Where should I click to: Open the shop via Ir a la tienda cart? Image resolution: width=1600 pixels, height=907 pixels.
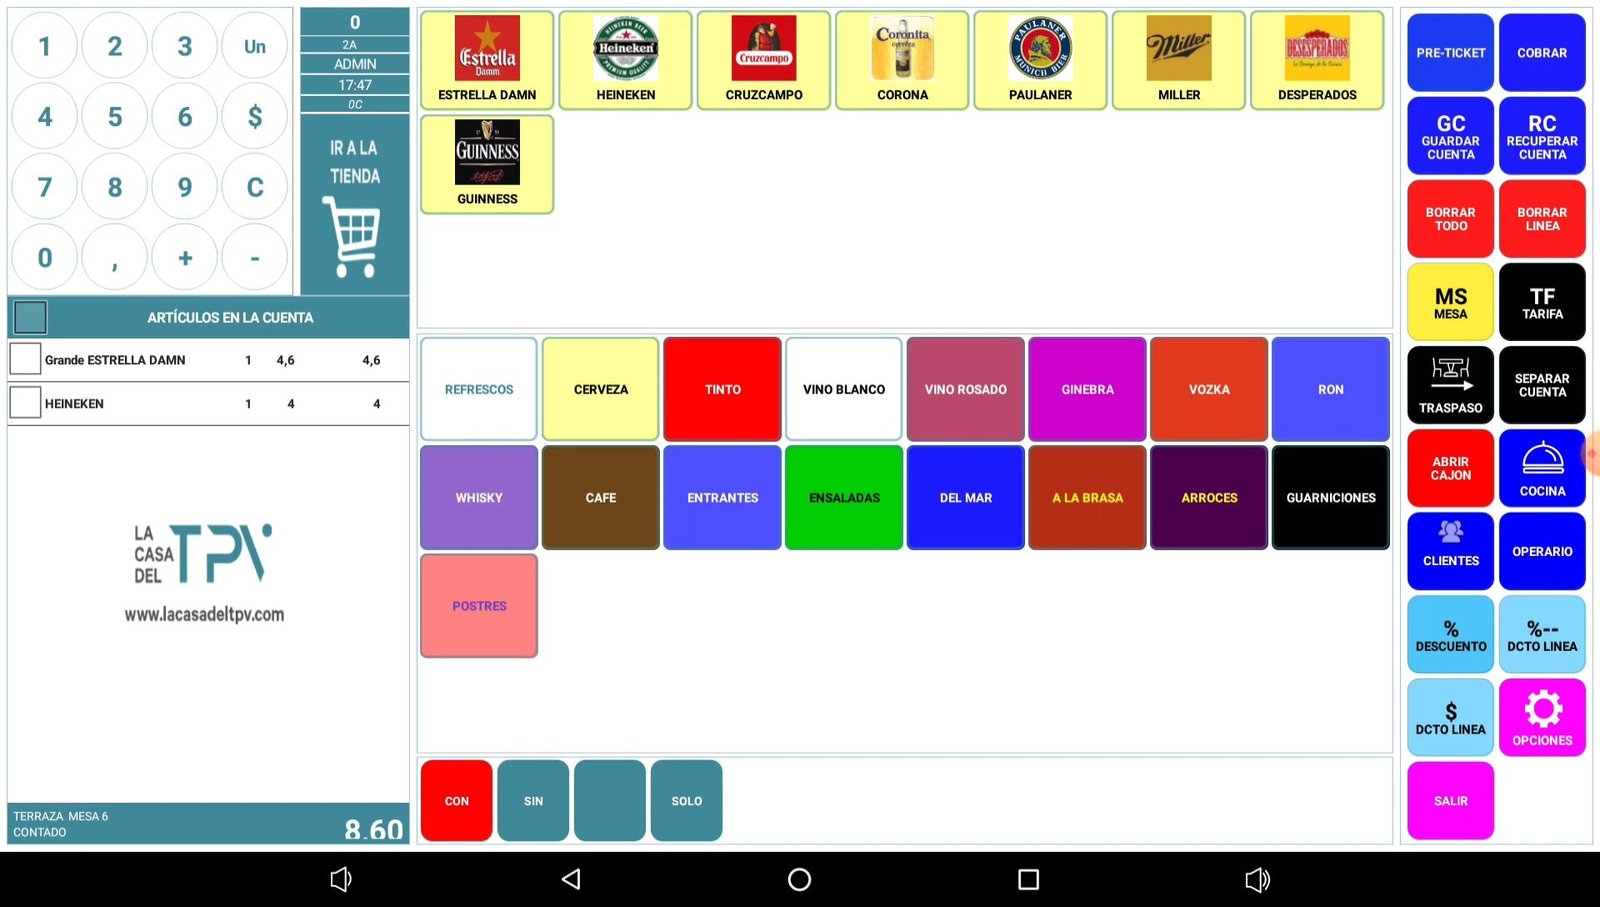(x=354, y=204)
